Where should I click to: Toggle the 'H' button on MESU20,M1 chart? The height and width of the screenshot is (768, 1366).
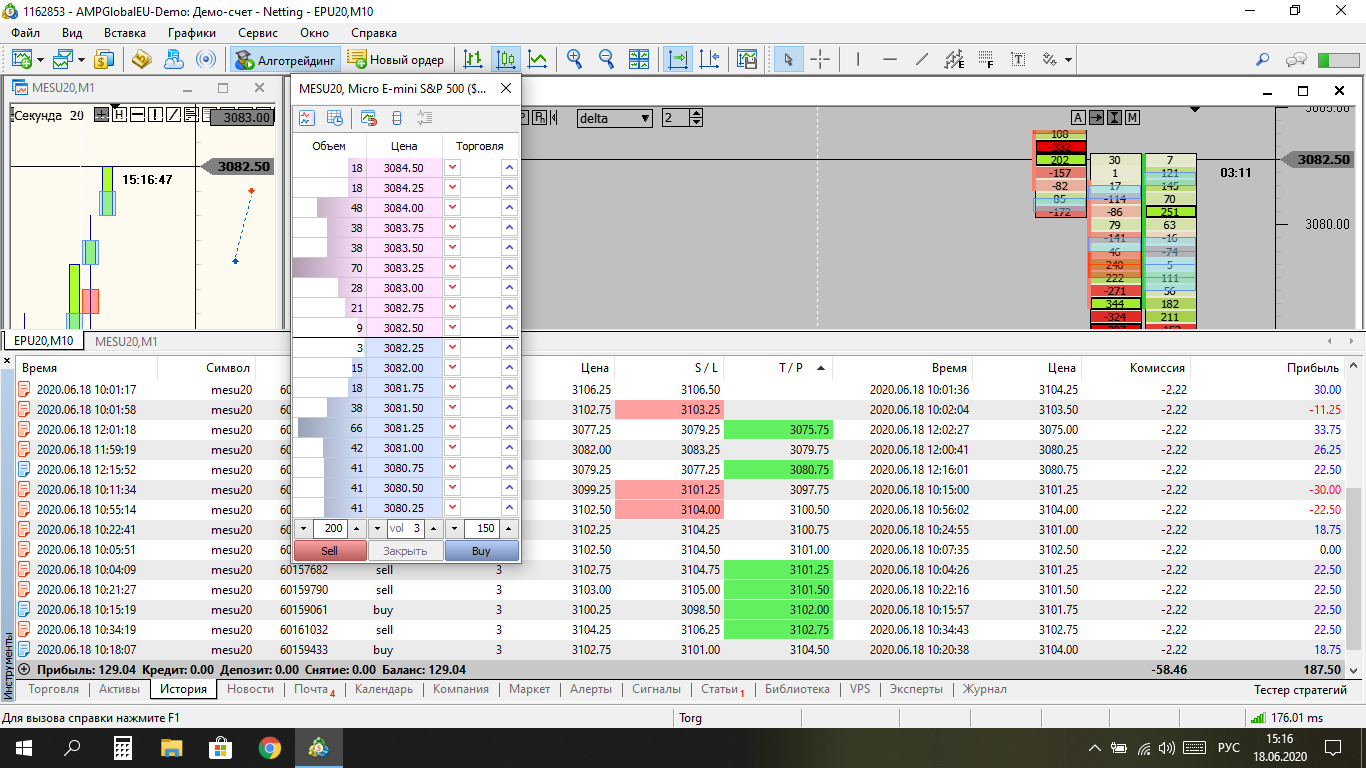pos(120,115)
